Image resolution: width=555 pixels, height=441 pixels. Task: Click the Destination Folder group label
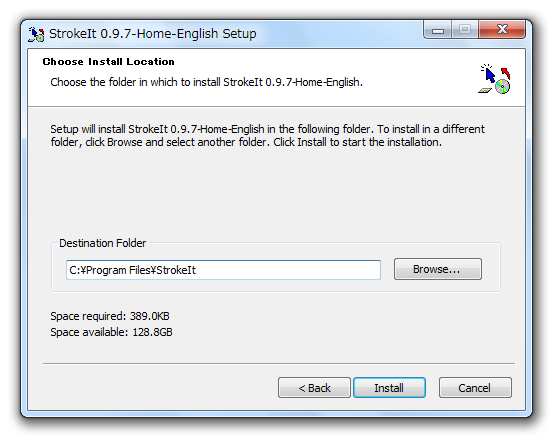(x=102, y=243)
